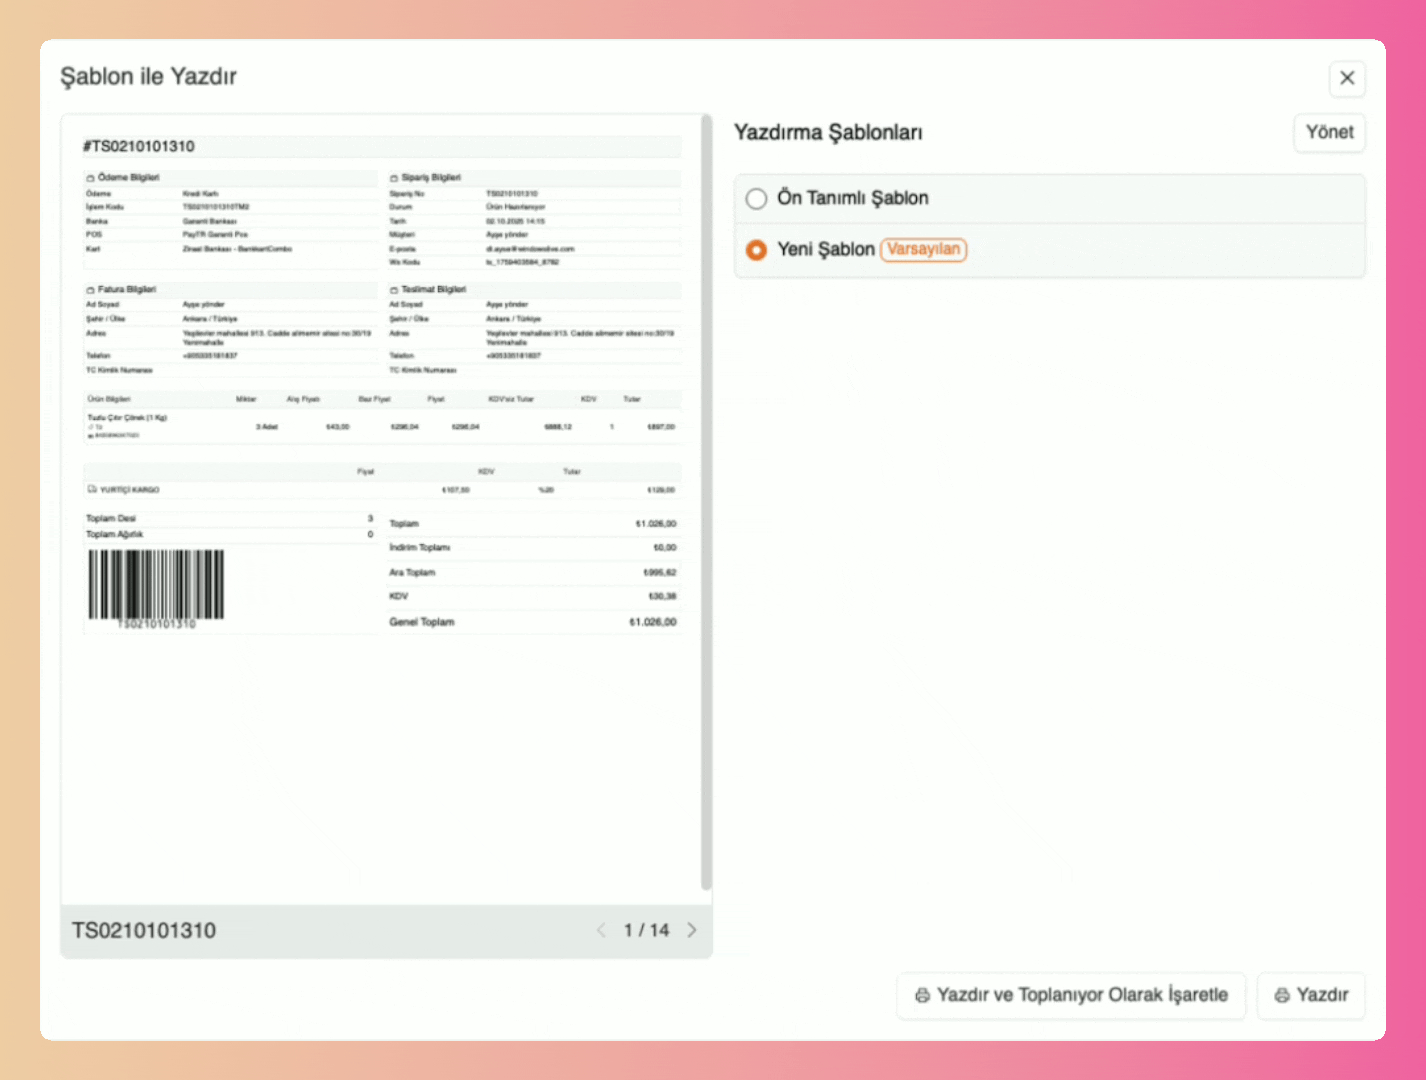Image resolution: width=1426 pixels, height=1080 pixels.
Task: Go to the next page with right chevron
Action: pos(692,929)
